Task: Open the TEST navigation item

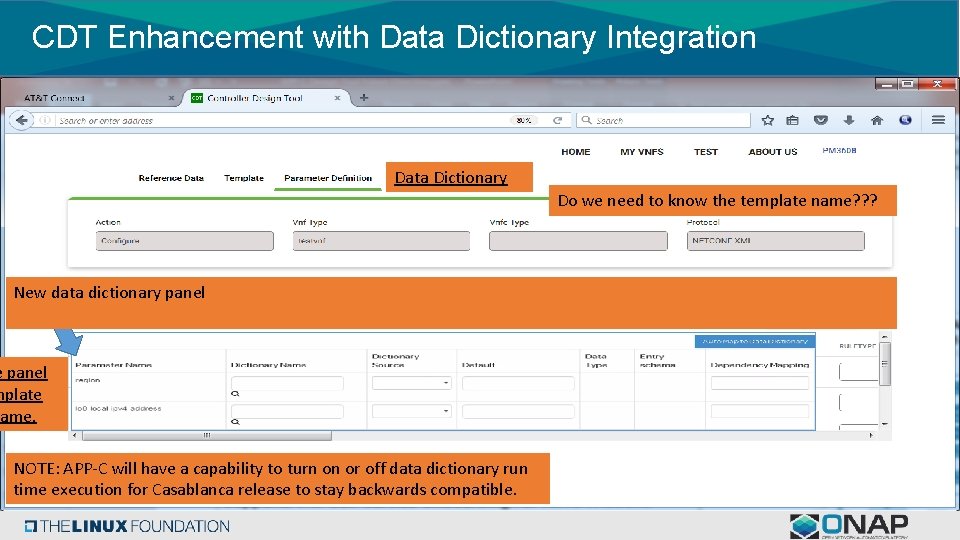Action: coord(705,152)
